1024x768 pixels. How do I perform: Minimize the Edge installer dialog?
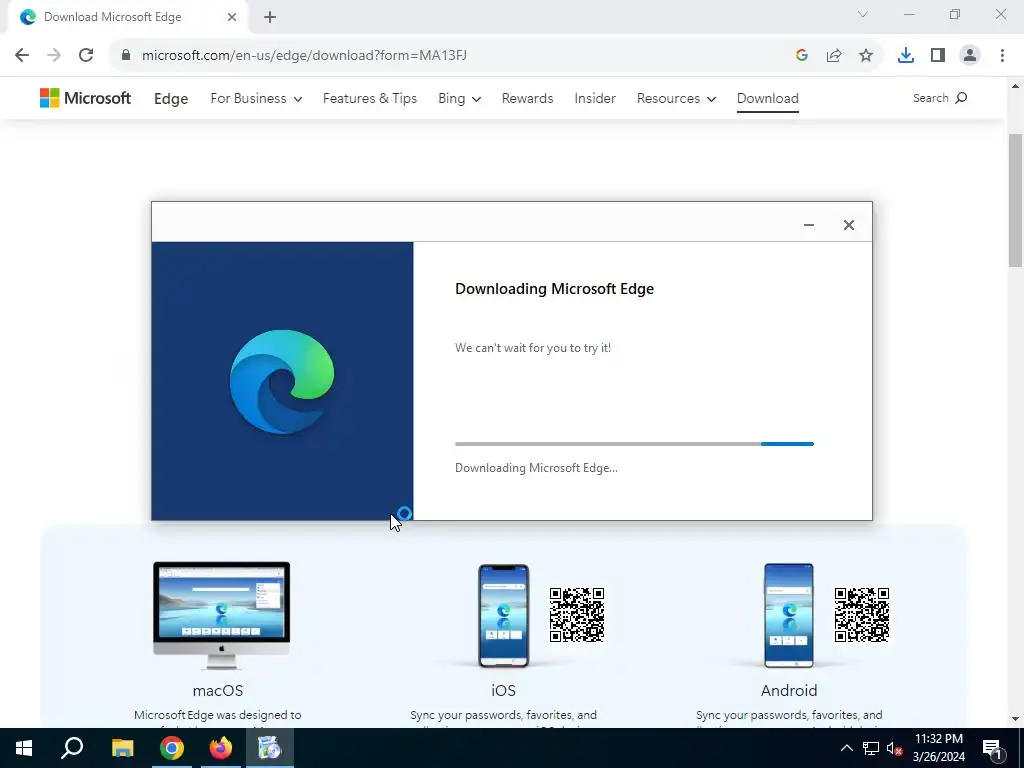click(808, 225)
